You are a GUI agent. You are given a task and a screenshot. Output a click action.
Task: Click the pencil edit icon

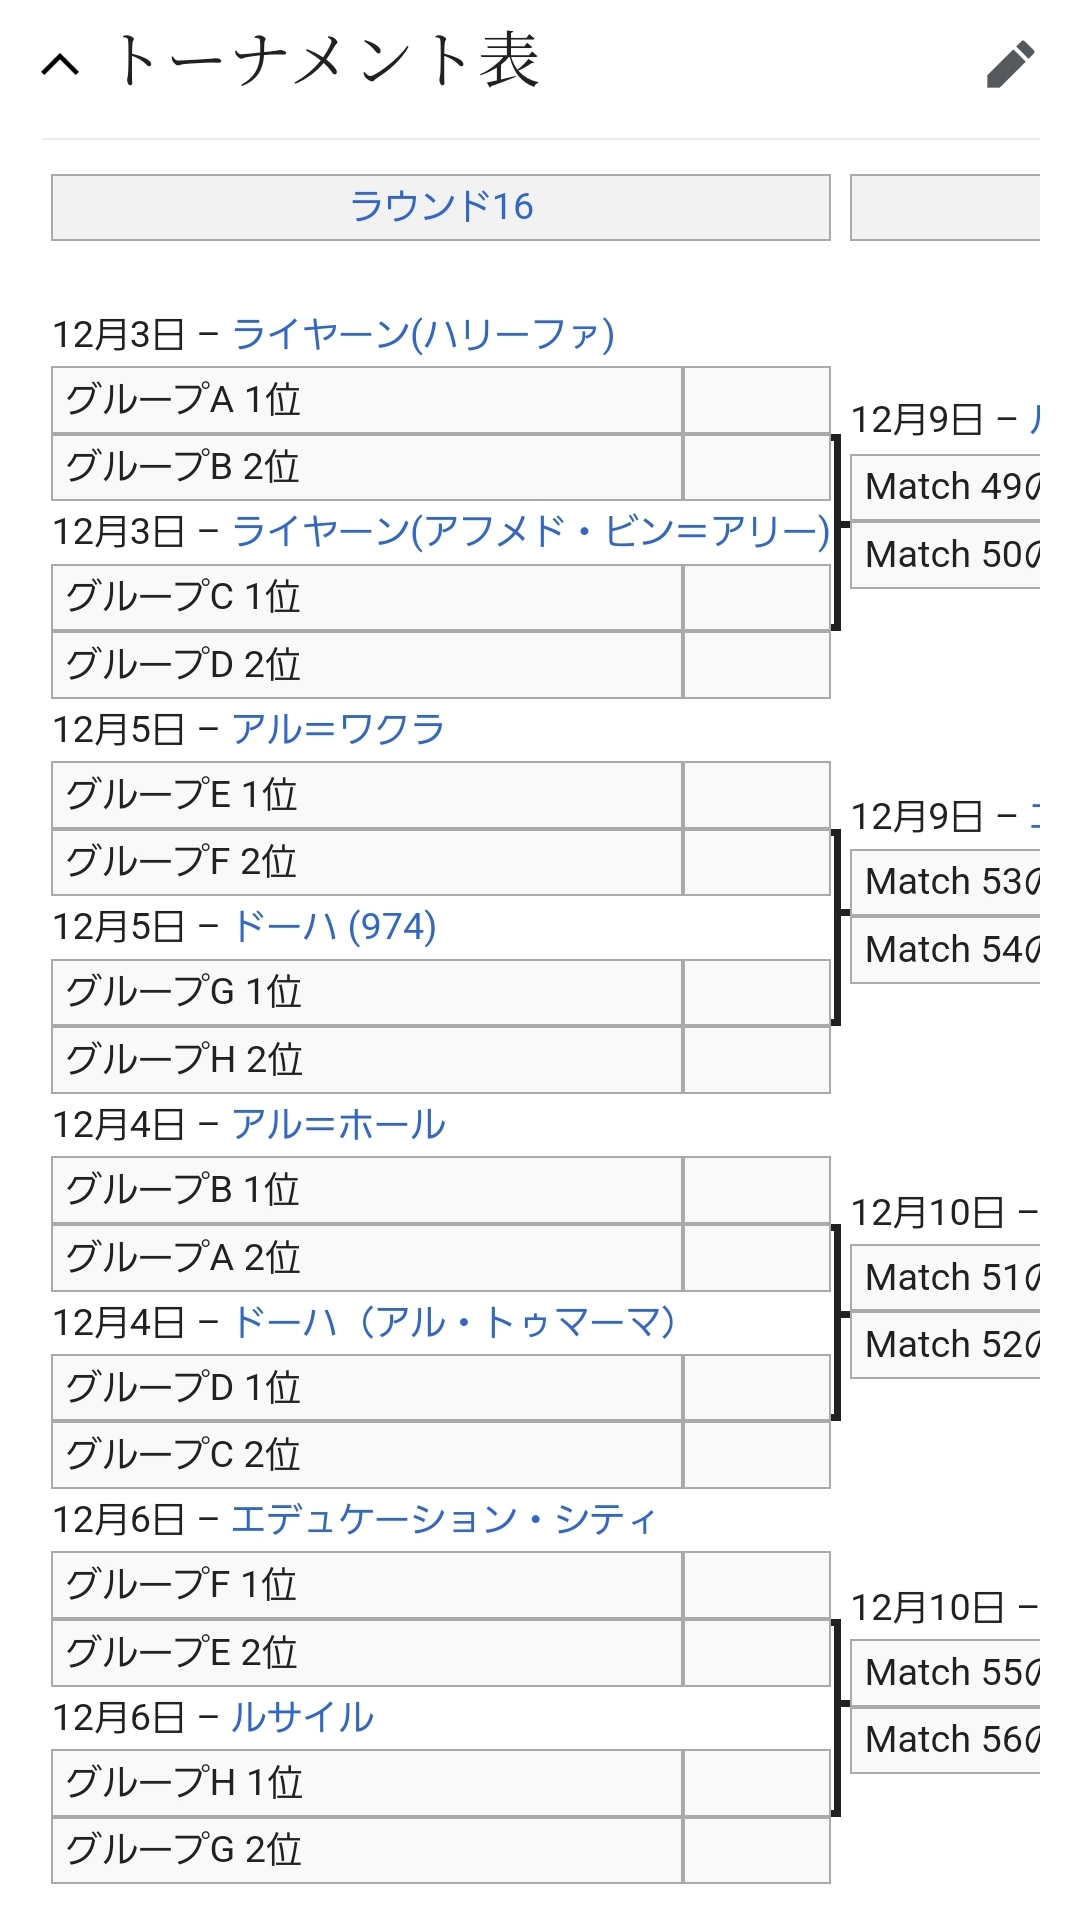[x=1010, y=65]
